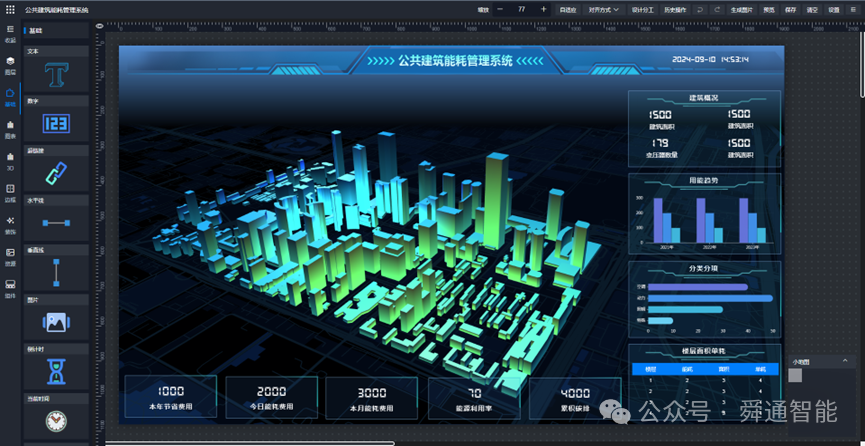Click the 生成图片 generate image button
The height and width of the screenshot is (446, 865).
741,9
